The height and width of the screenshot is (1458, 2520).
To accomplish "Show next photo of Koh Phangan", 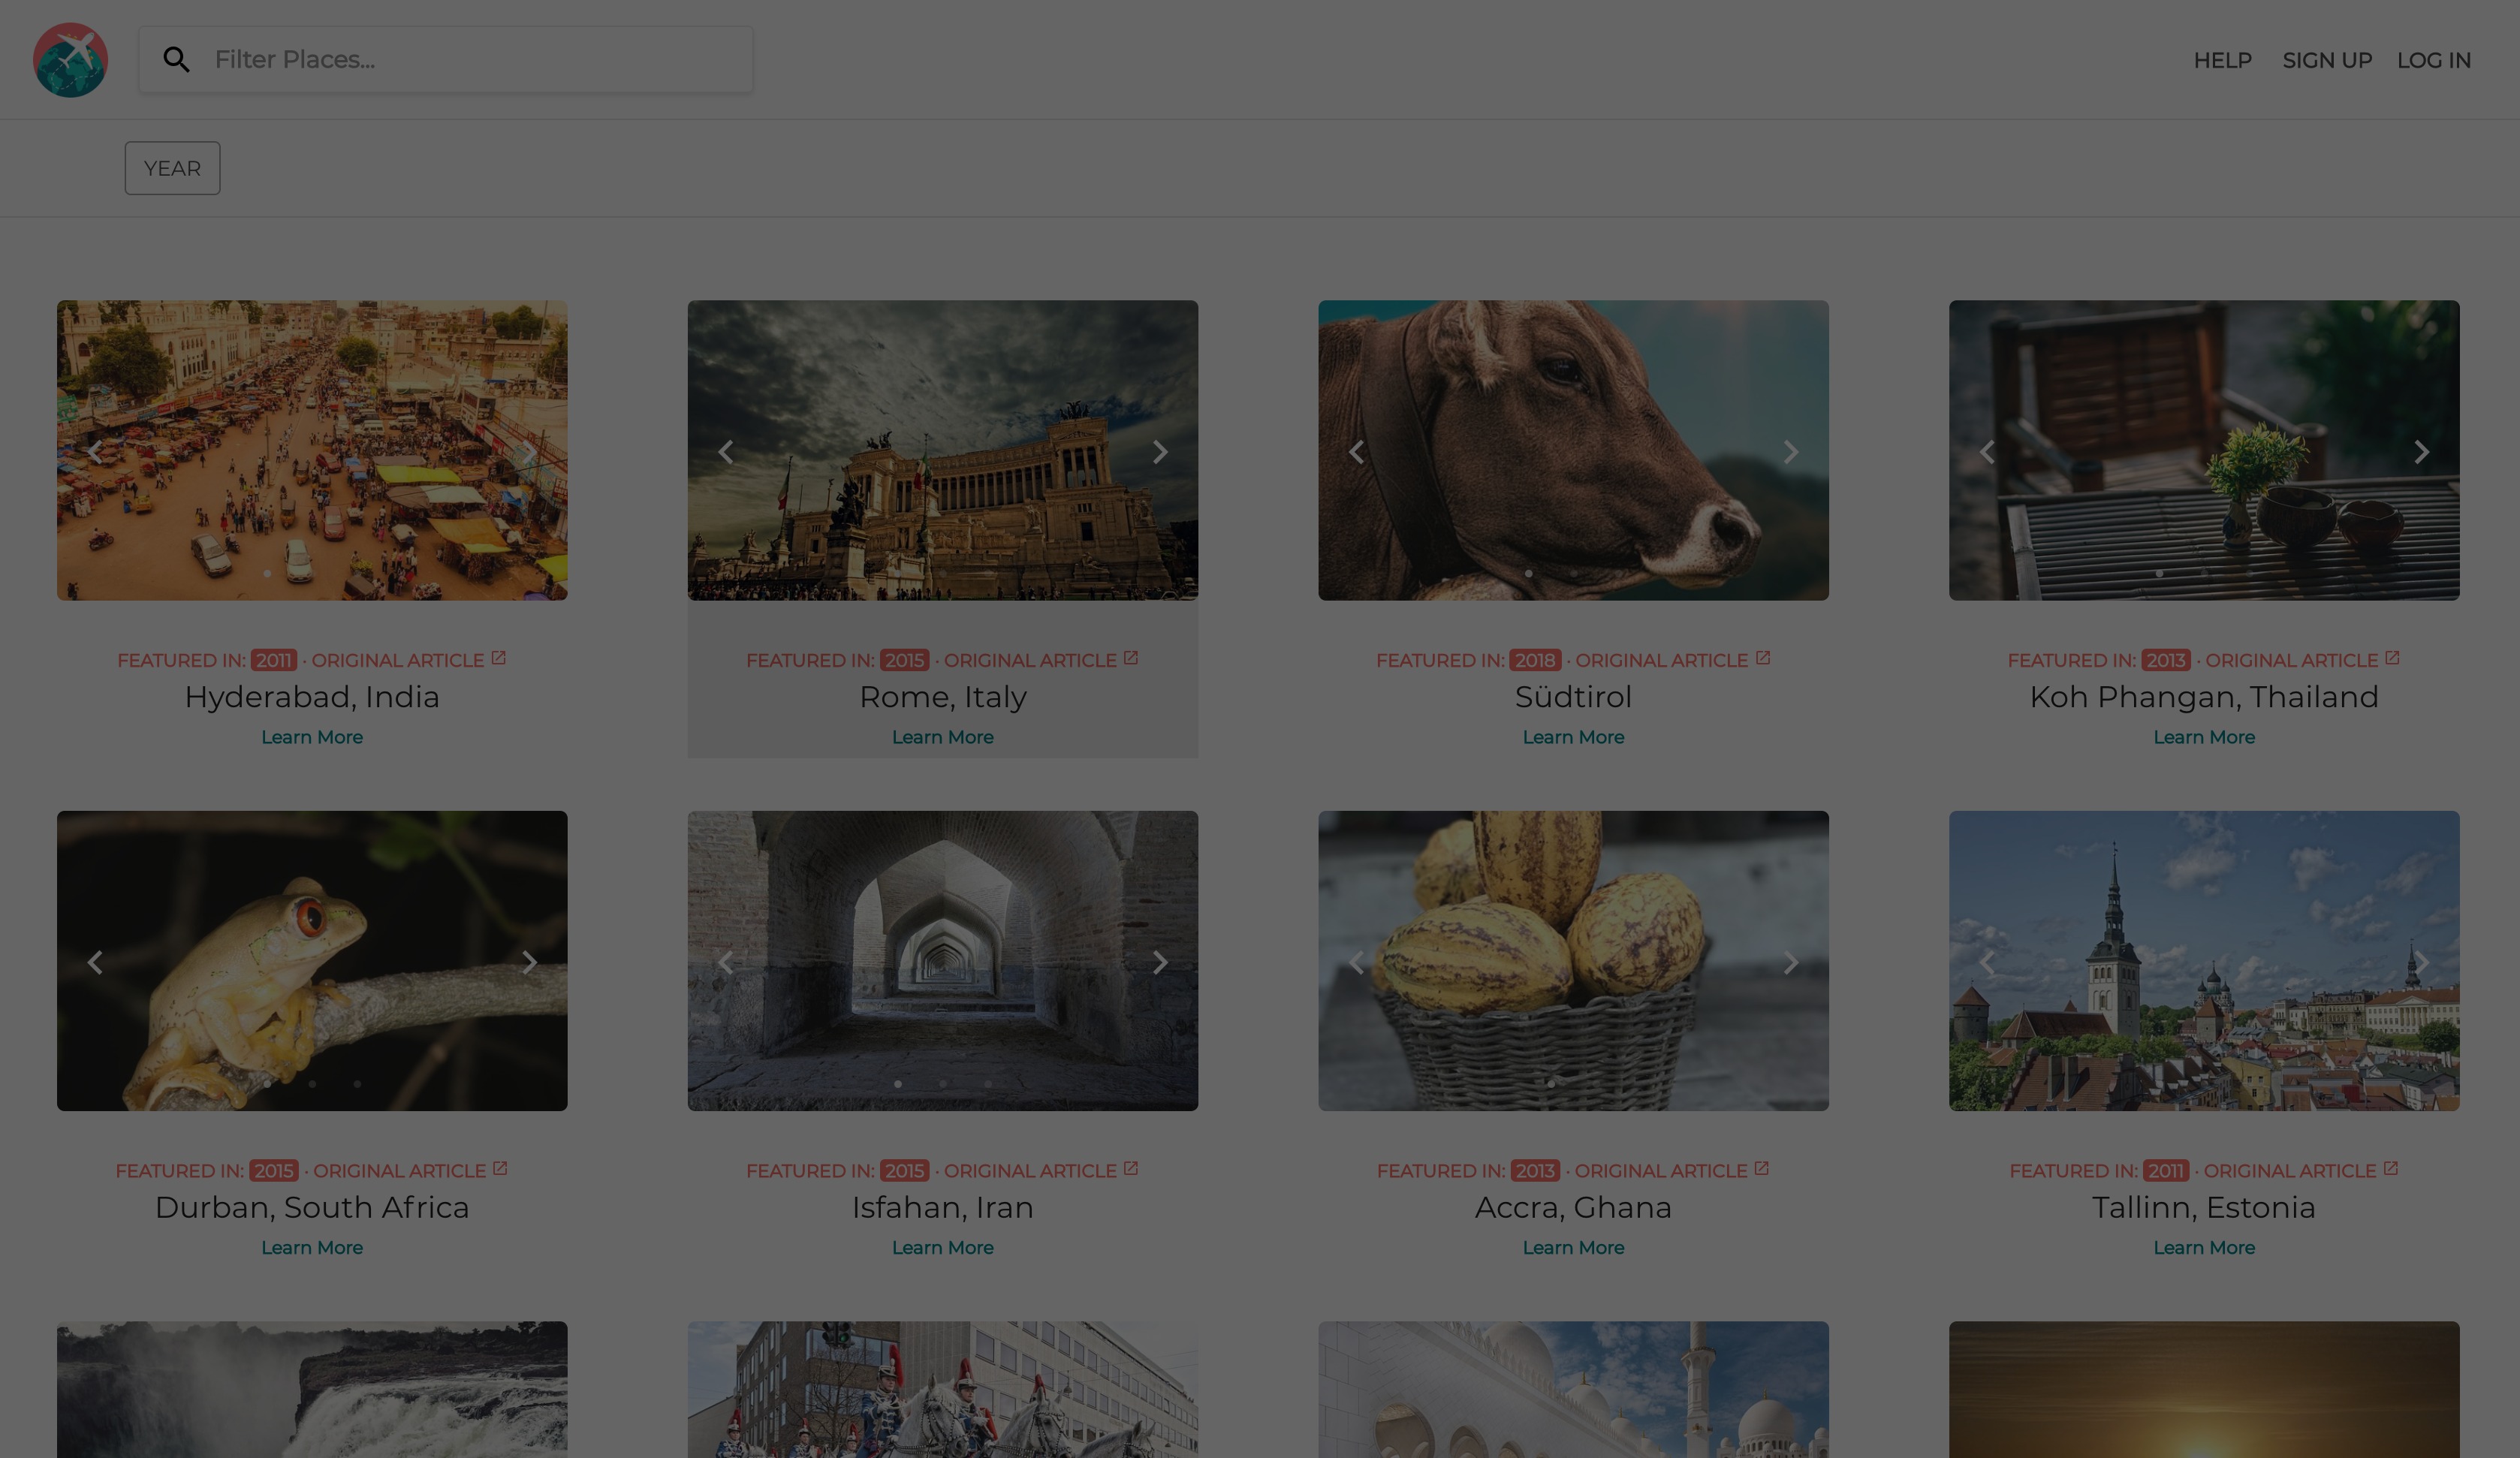I will click(x=2422, y=452).
